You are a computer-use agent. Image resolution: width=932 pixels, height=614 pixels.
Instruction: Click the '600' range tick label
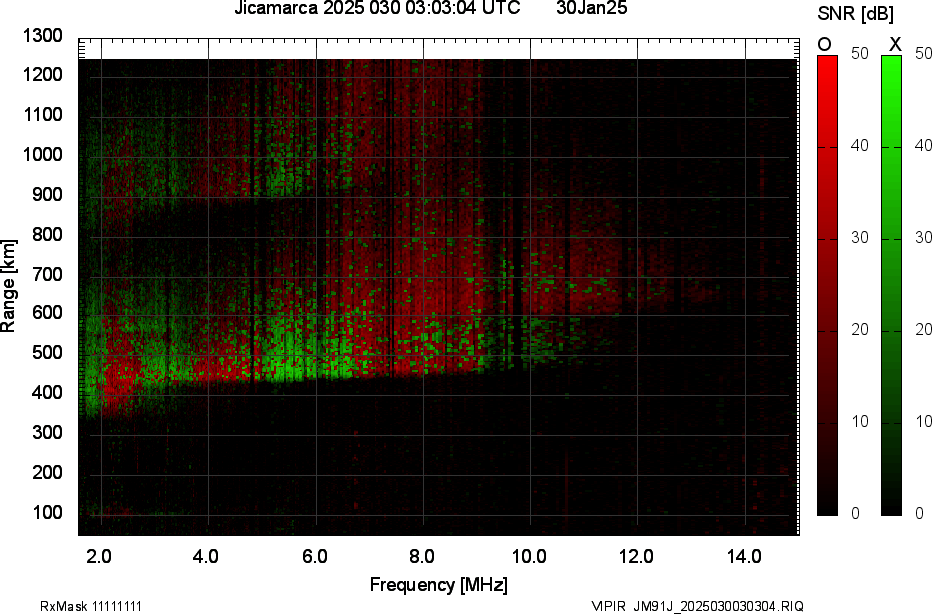click(47, 313)
